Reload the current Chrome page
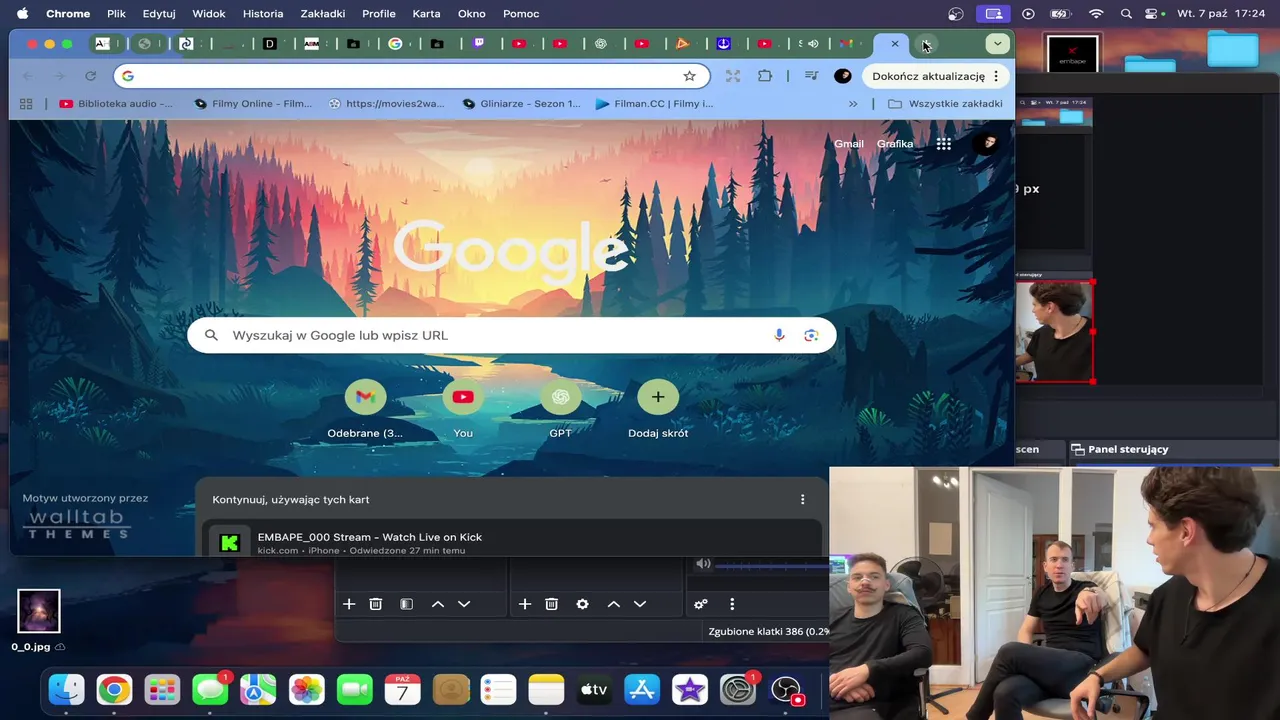Viewport: 1280px width, 720px height. [90, 76]
